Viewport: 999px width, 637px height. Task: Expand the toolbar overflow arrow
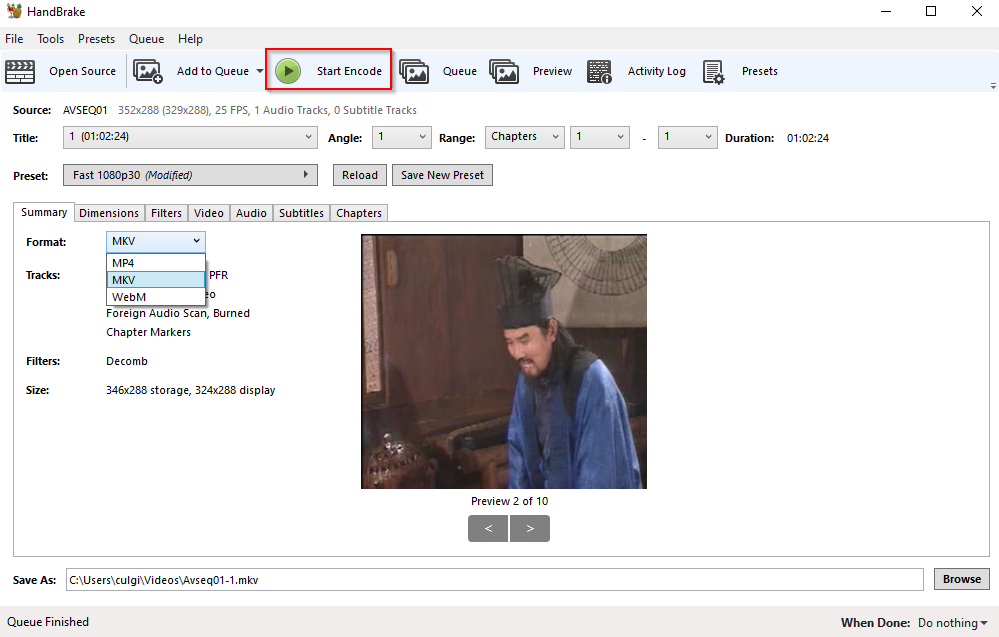point(993,85)
